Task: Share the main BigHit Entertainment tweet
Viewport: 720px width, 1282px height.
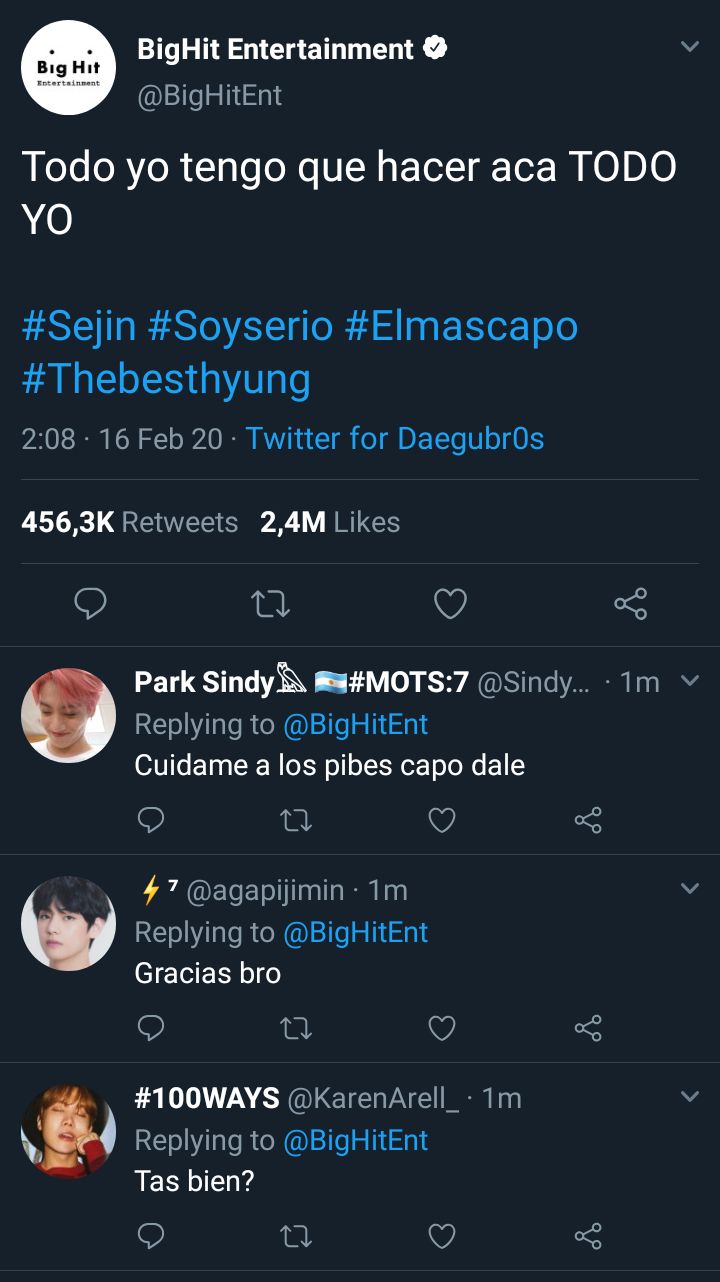Action: click(x=630, y=604)
